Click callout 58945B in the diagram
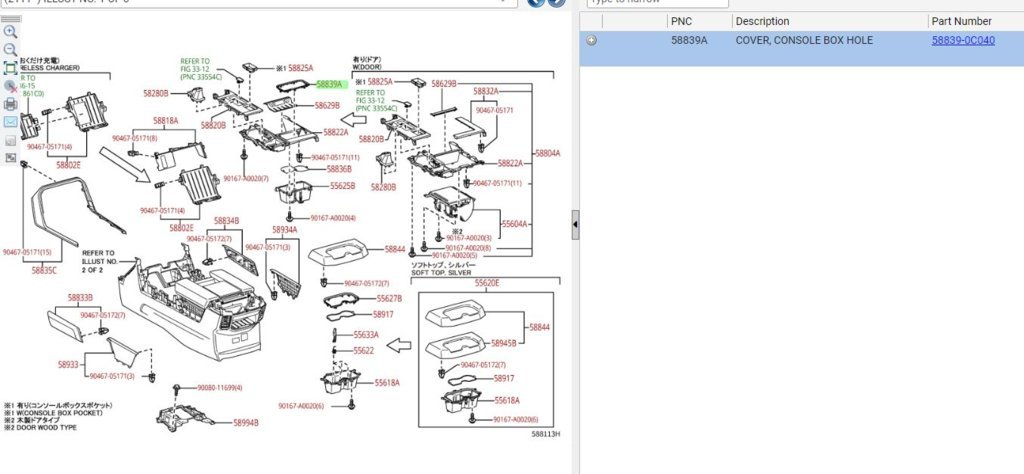 [x=504, y=343]
